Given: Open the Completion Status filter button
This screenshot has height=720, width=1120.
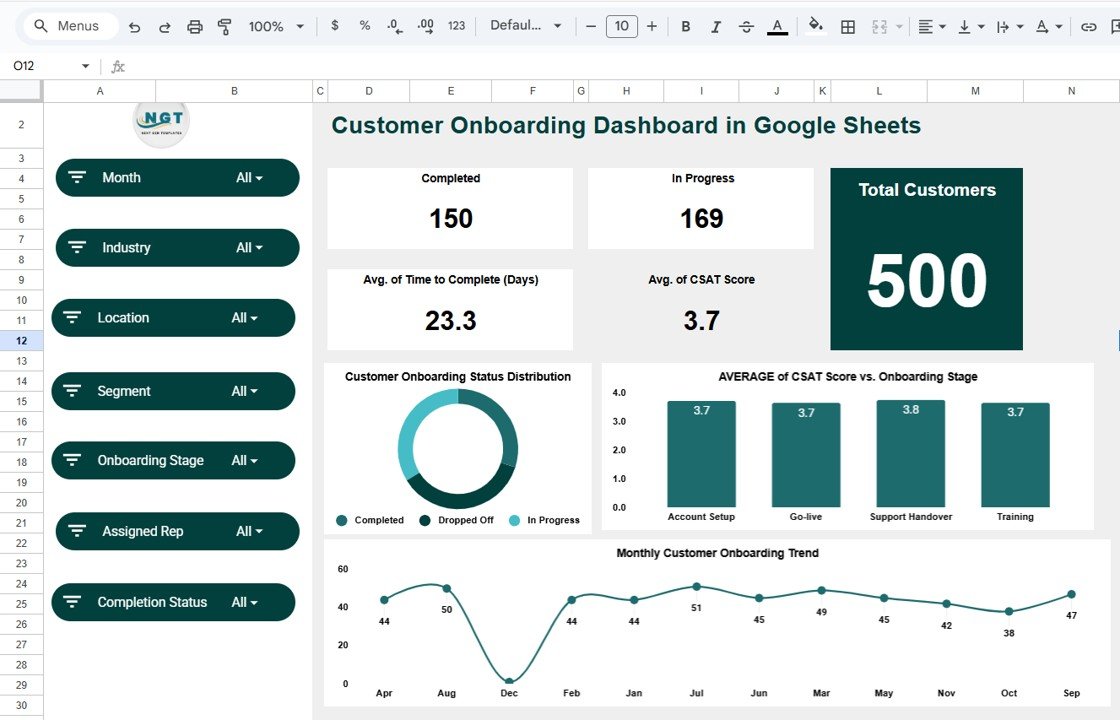Looking at the screenshot, I should click(x=173, y=602).
